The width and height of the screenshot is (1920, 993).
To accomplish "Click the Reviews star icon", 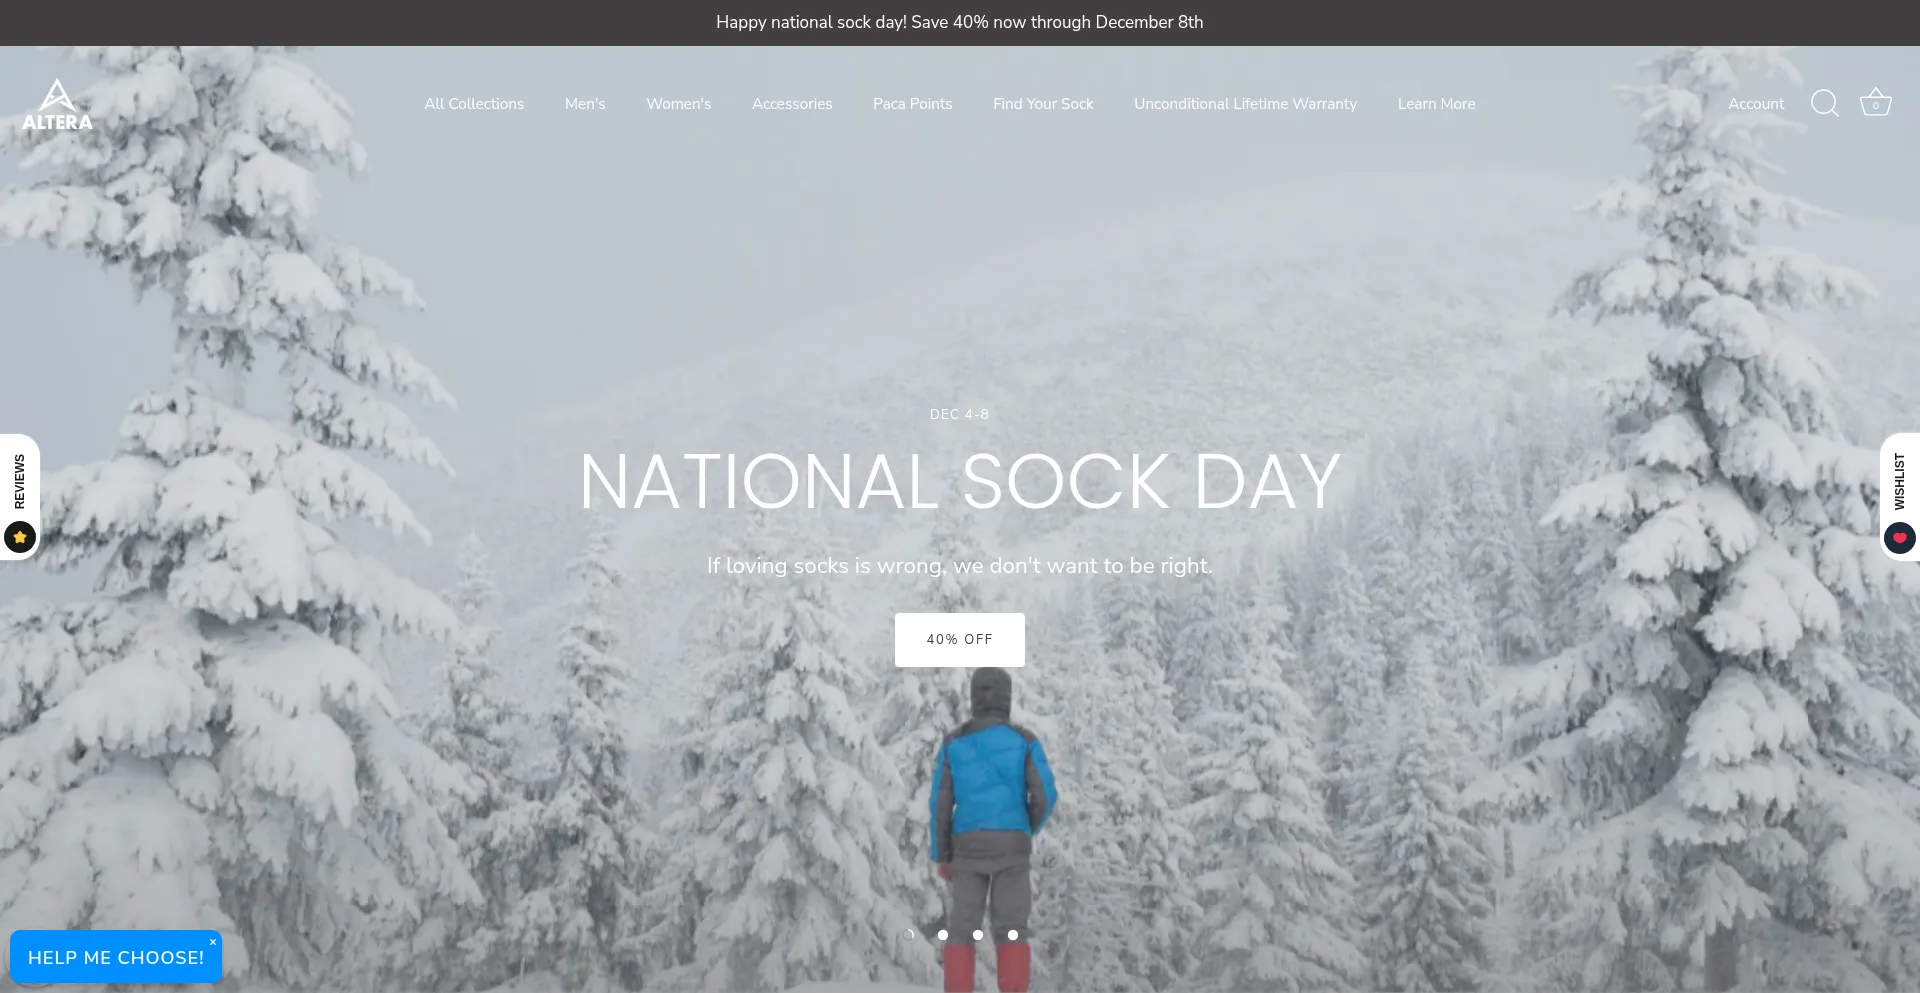I will (20, 537).
